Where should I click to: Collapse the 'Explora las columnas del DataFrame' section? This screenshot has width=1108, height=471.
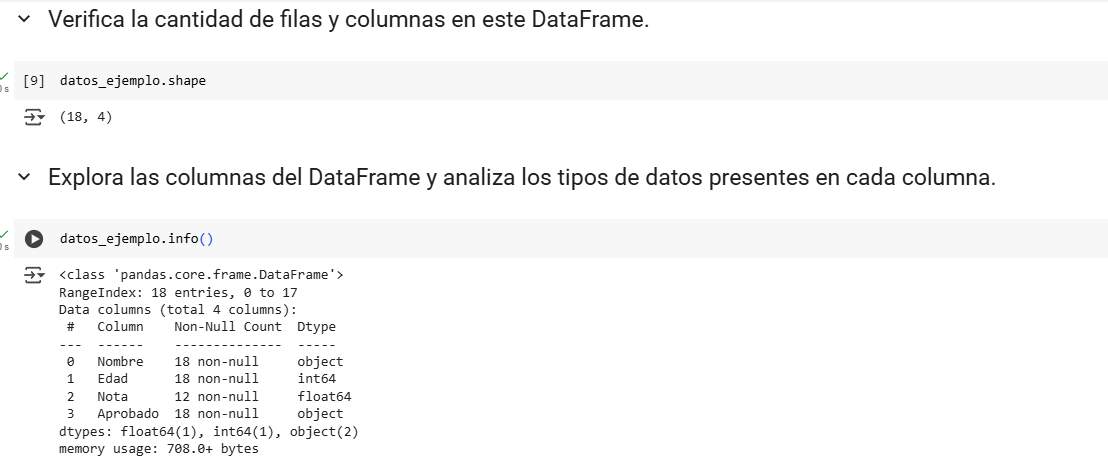(24, 177)
